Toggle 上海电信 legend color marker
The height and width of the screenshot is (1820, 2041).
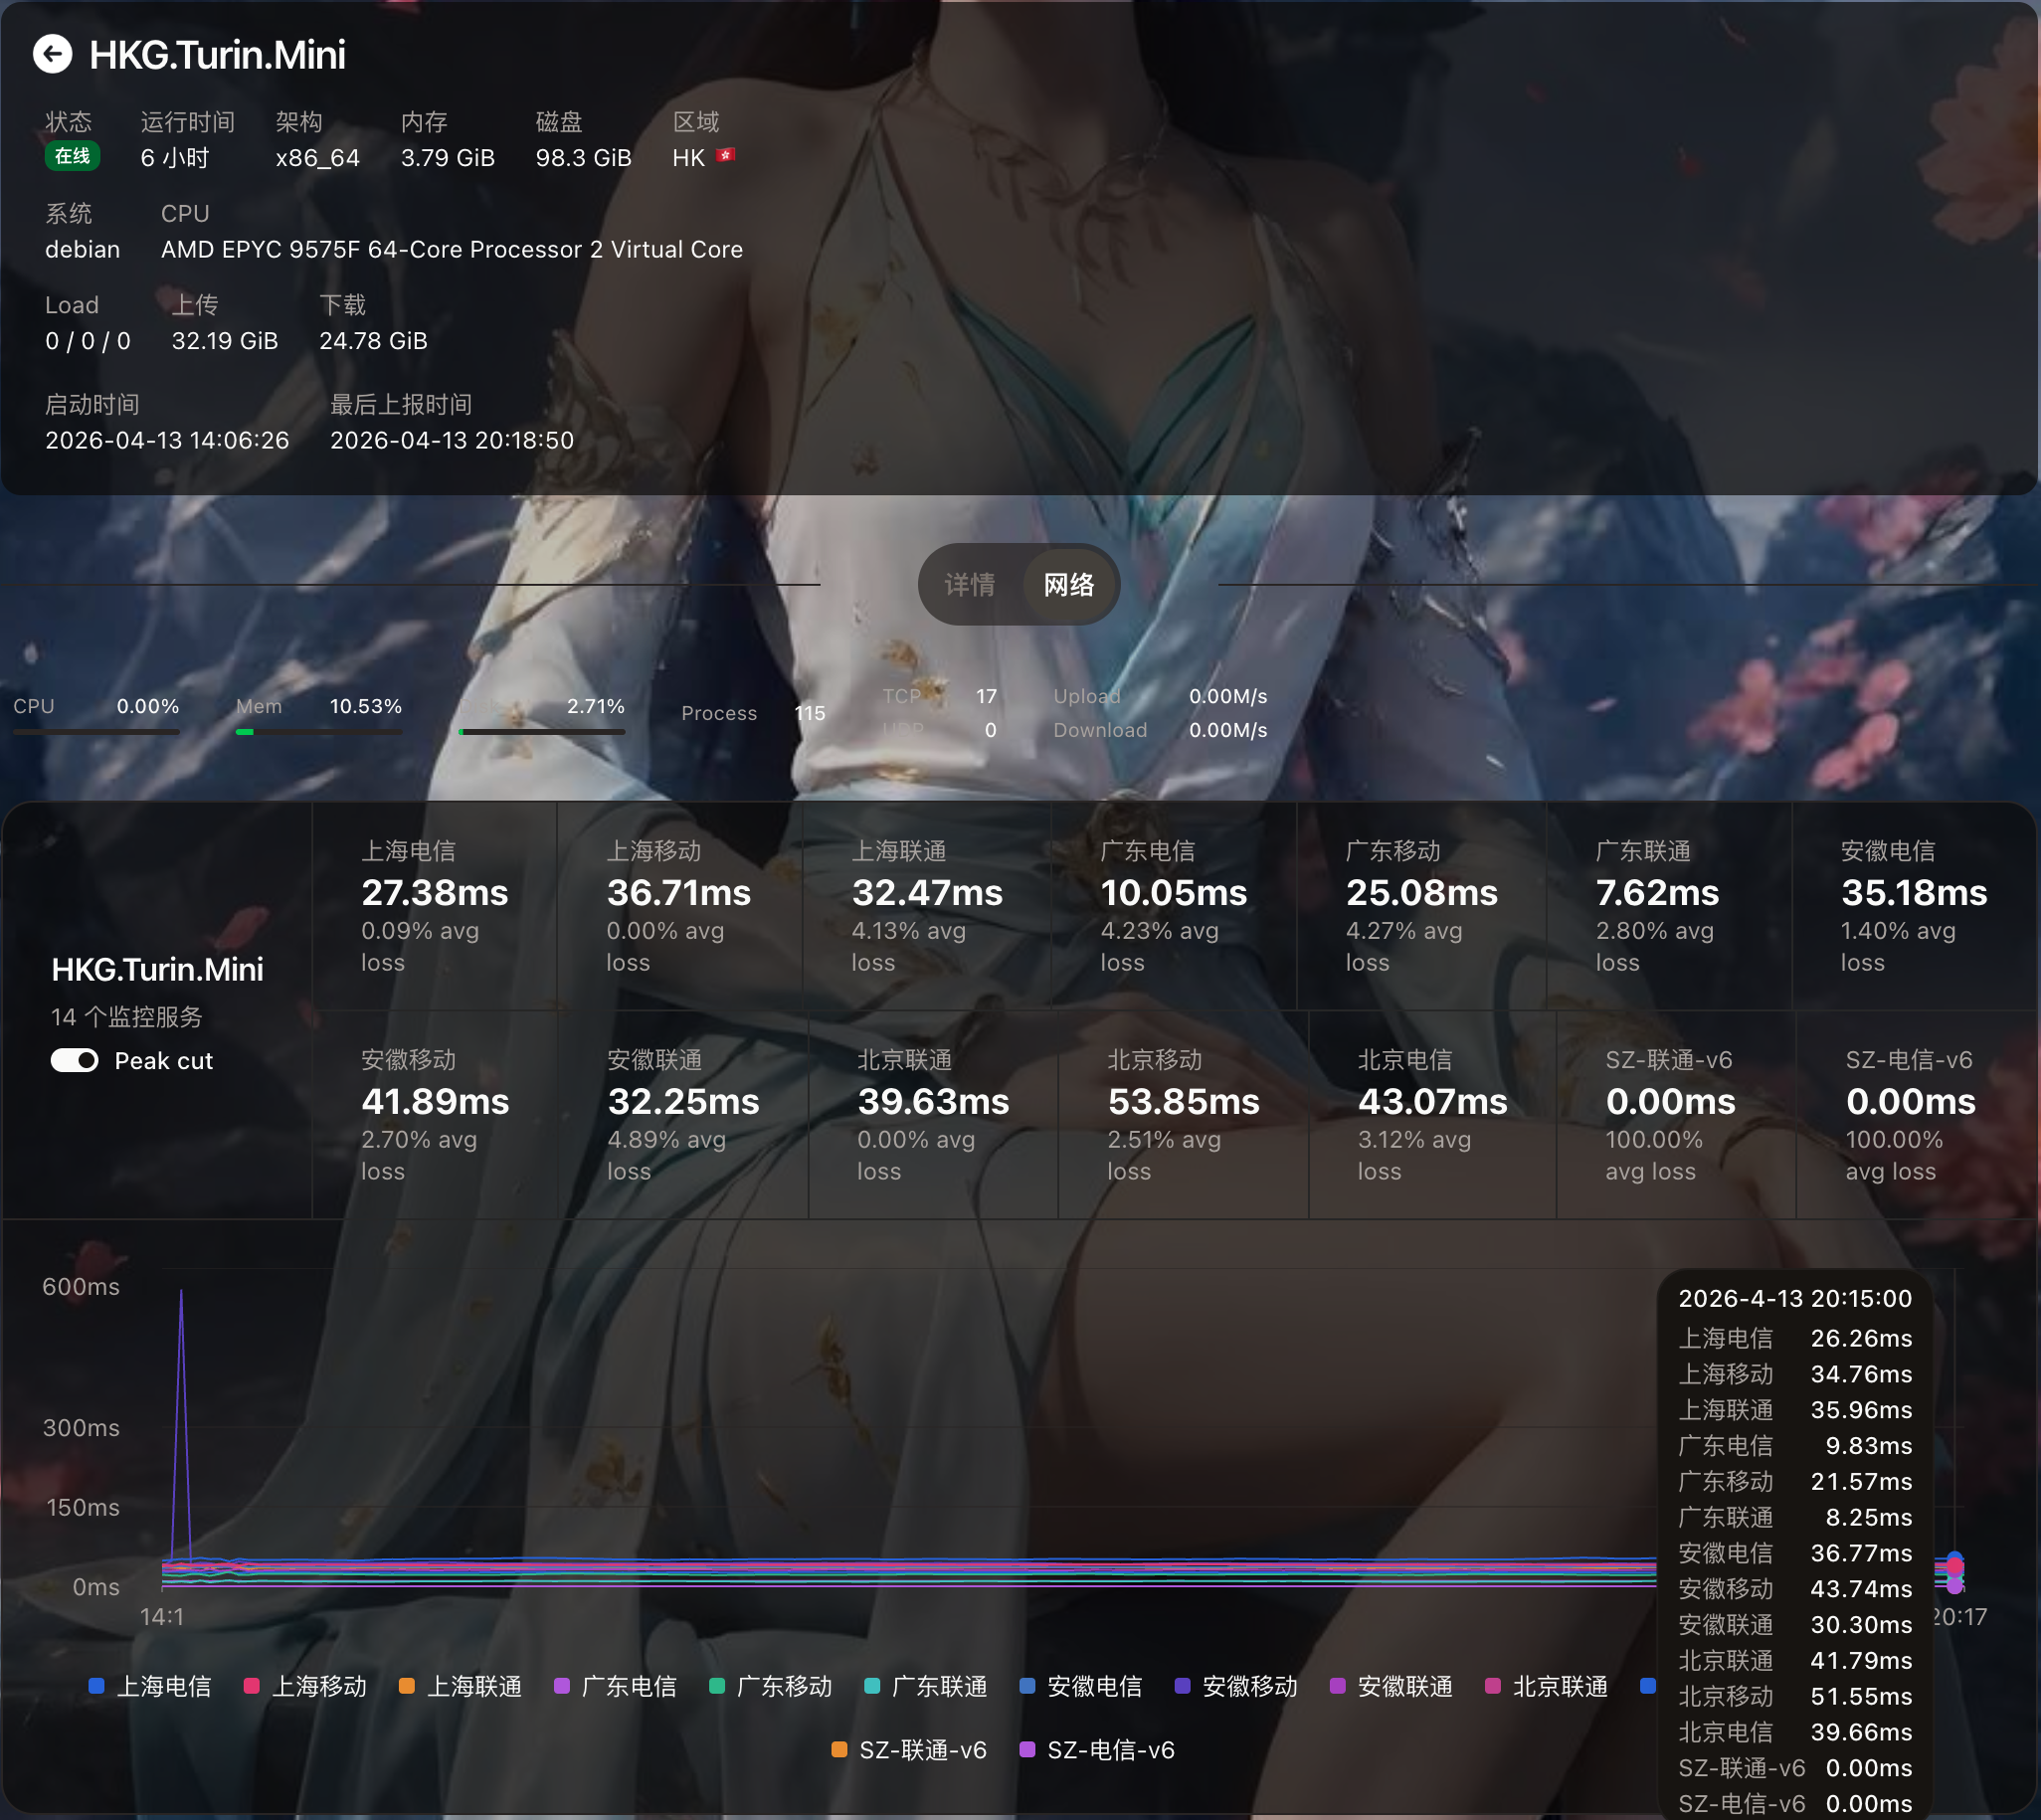pos(97,1687)
